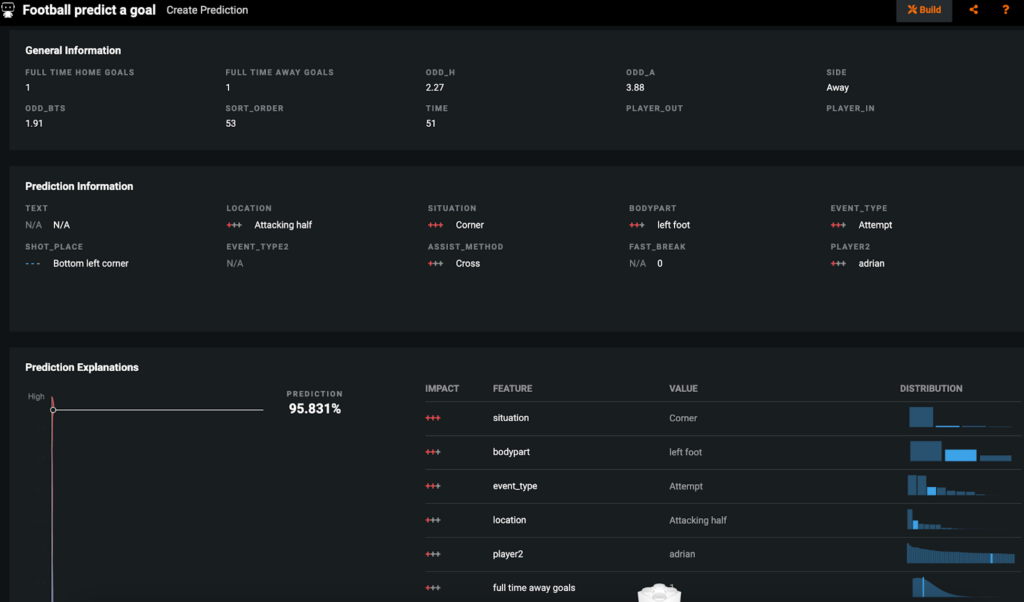This screenshot has height=602, width=1024.
Task: Select the event_type distribution histogram
Action: (x=945, y=485)
